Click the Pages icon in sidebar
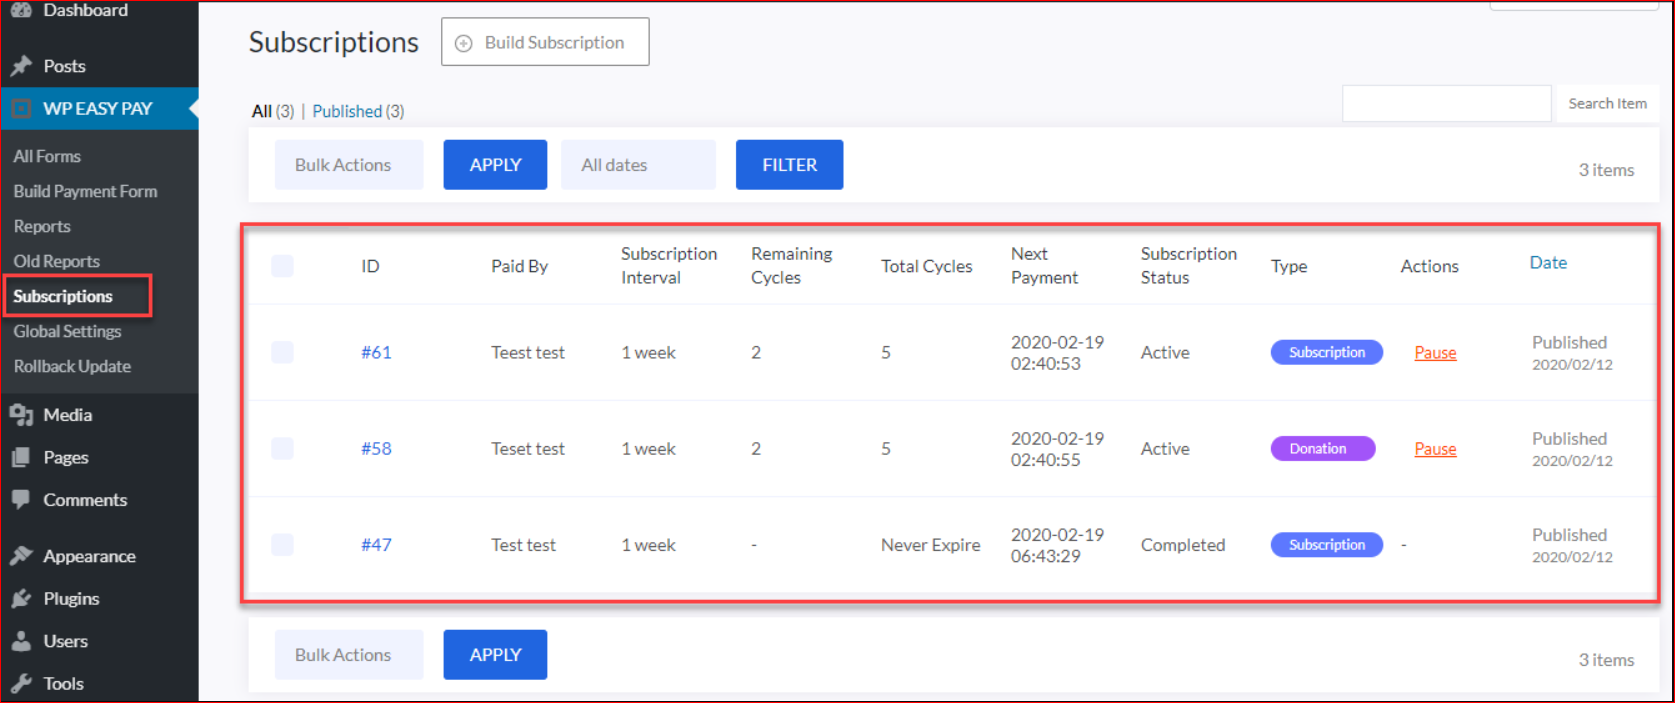 [21, 458]
